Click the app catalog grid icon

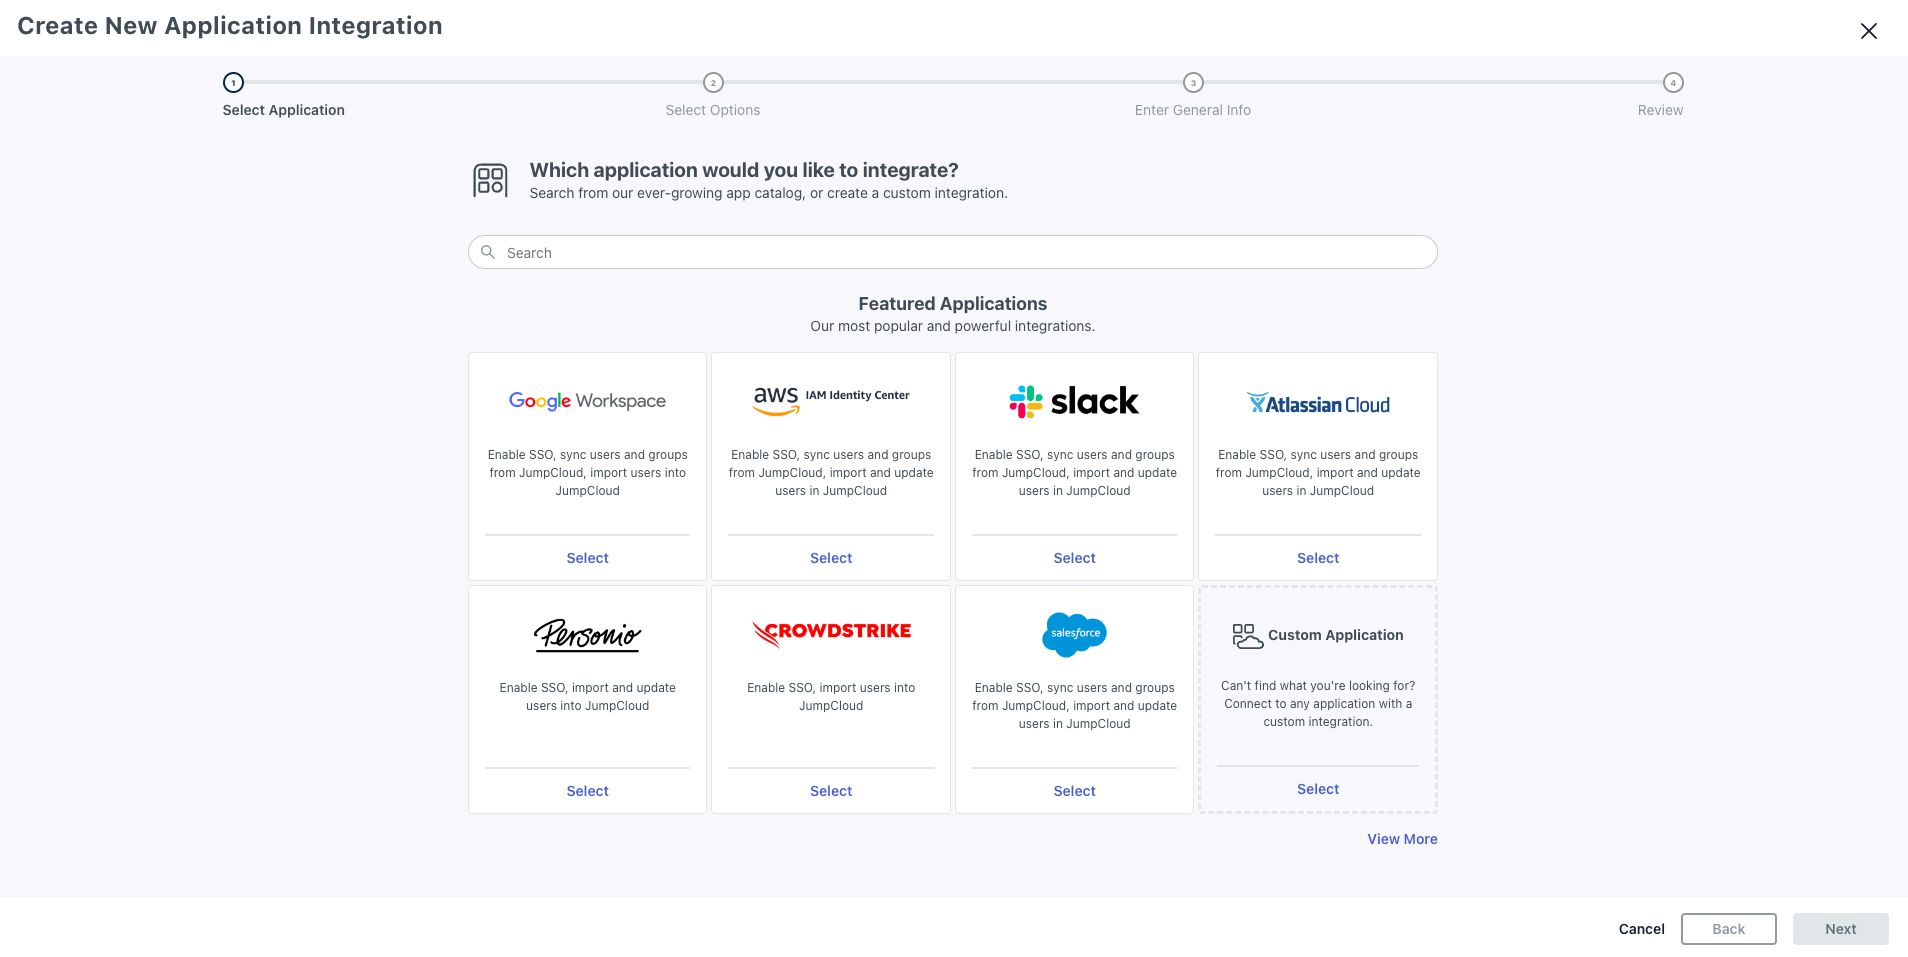pyautogui.click(x=490, y=180)
